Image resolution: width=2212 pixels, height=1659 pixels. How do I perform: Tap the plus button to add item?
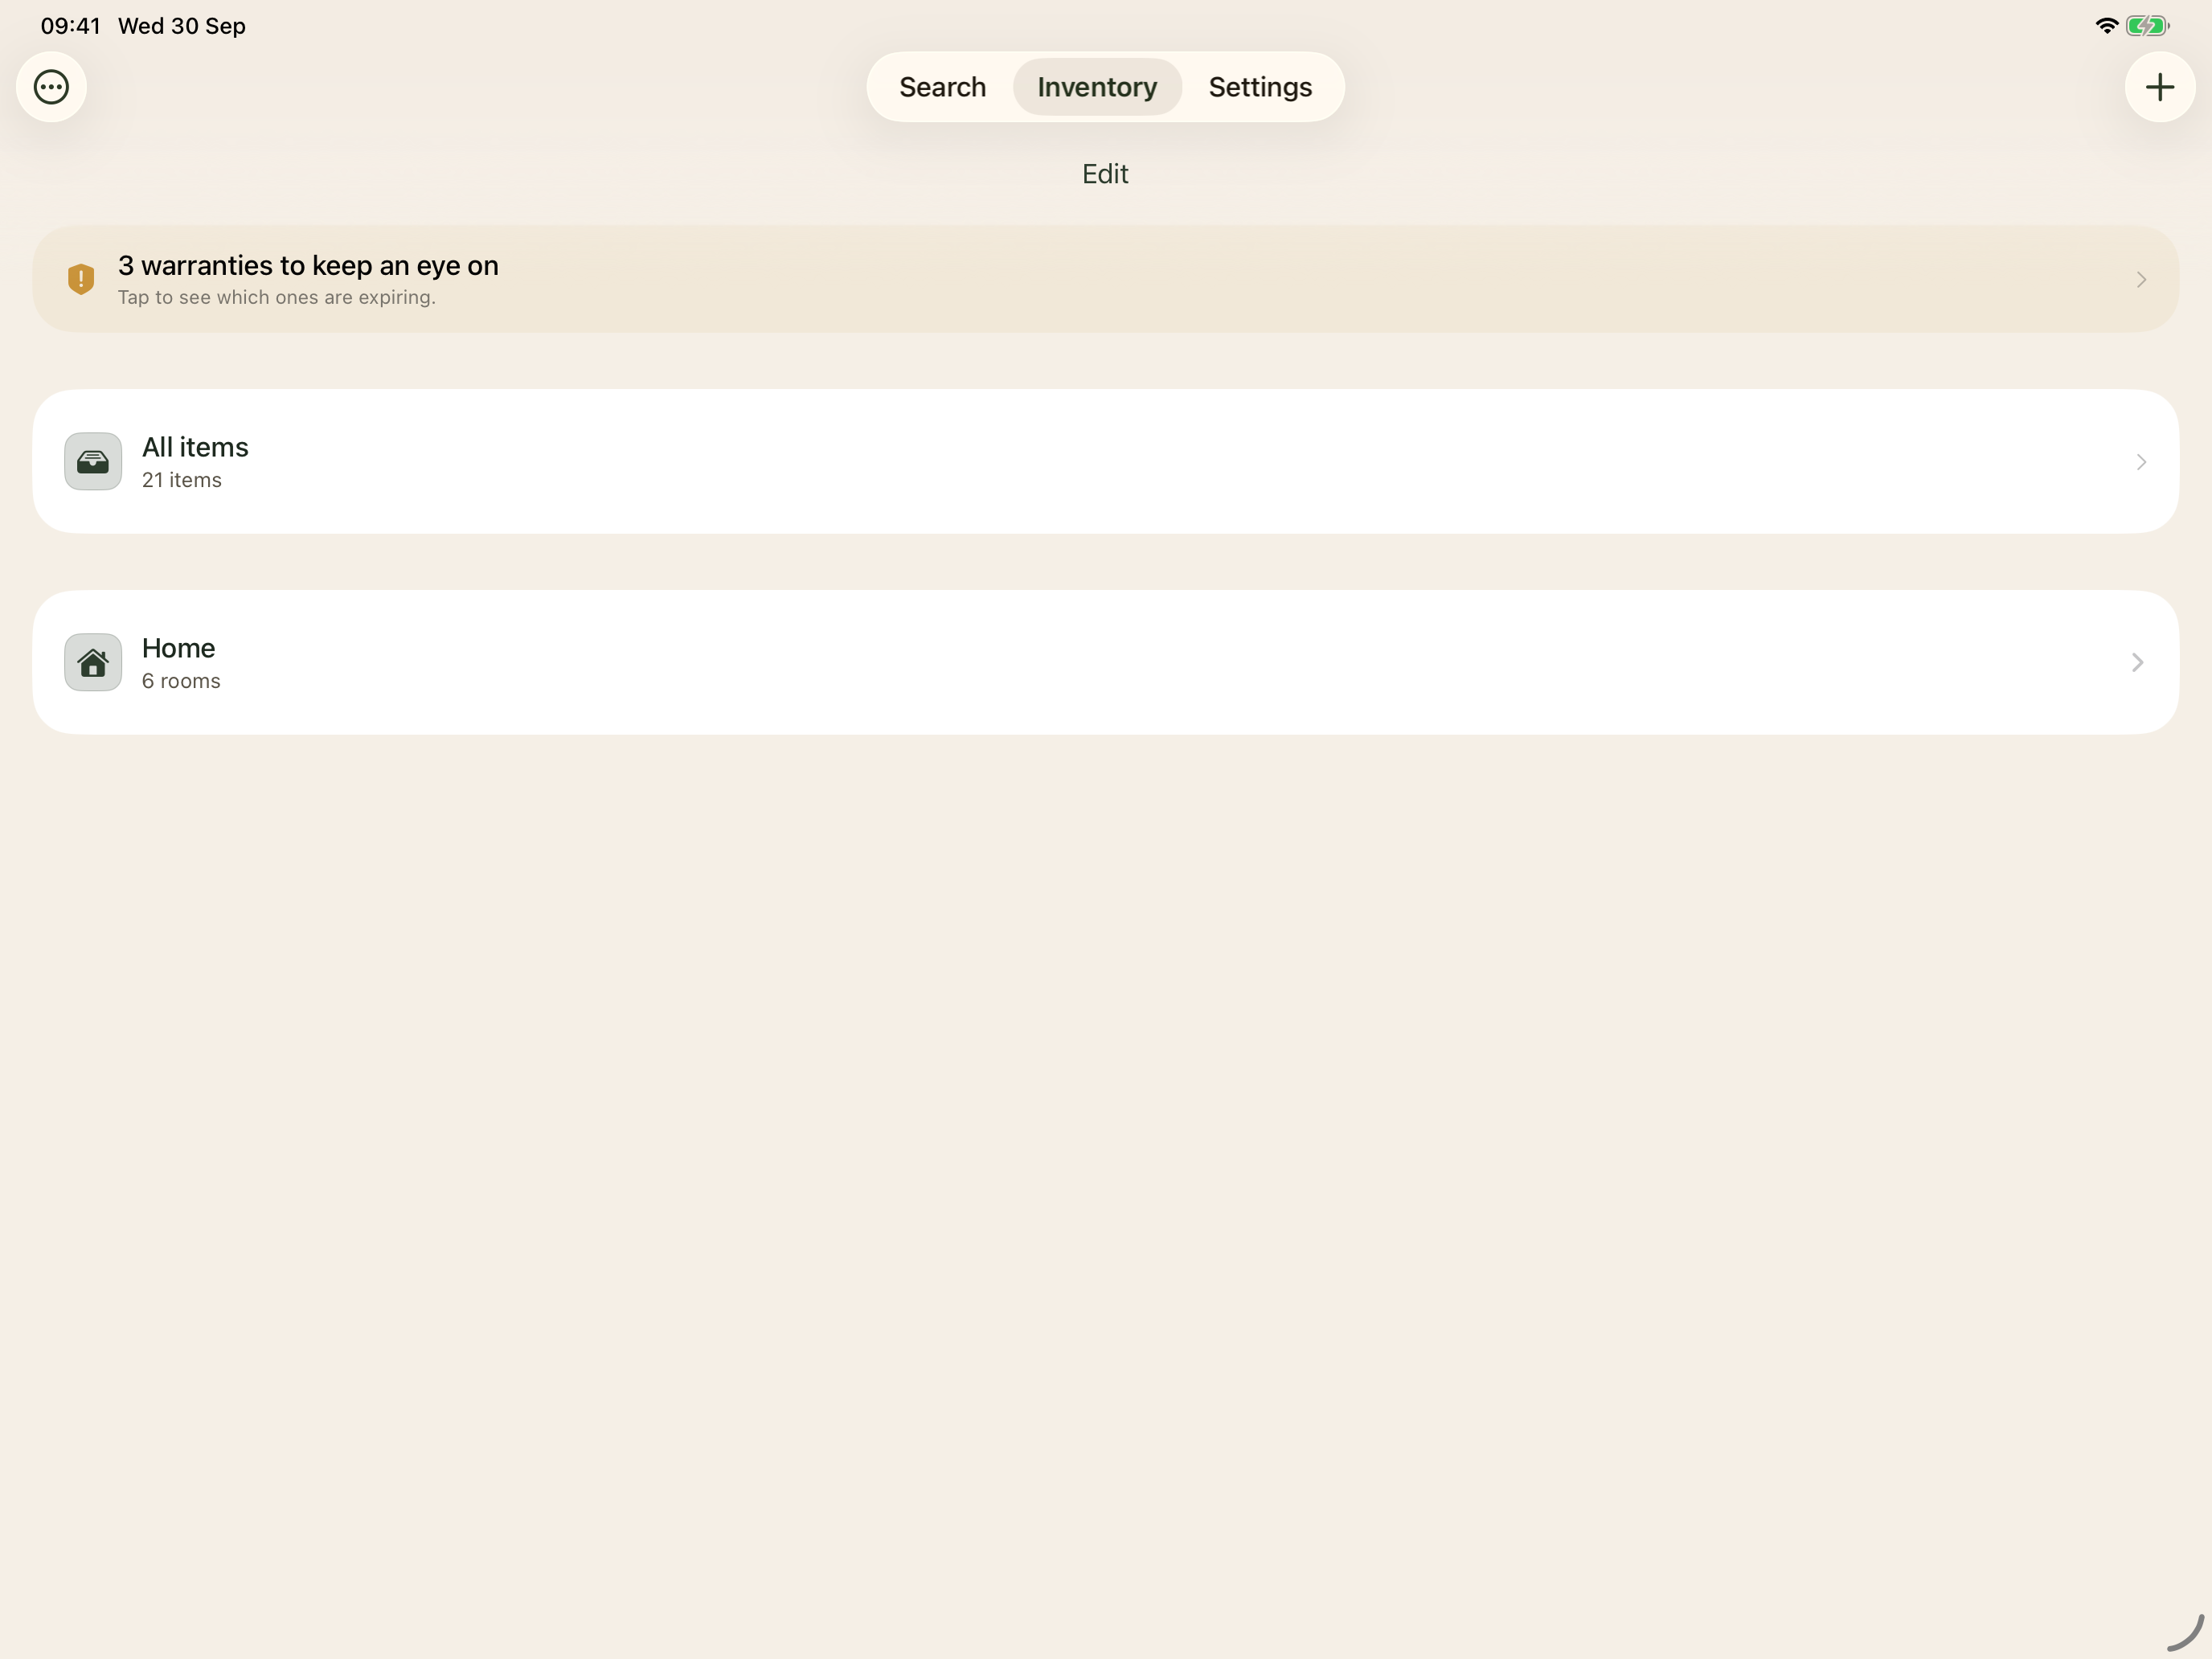pos(2159,87)
